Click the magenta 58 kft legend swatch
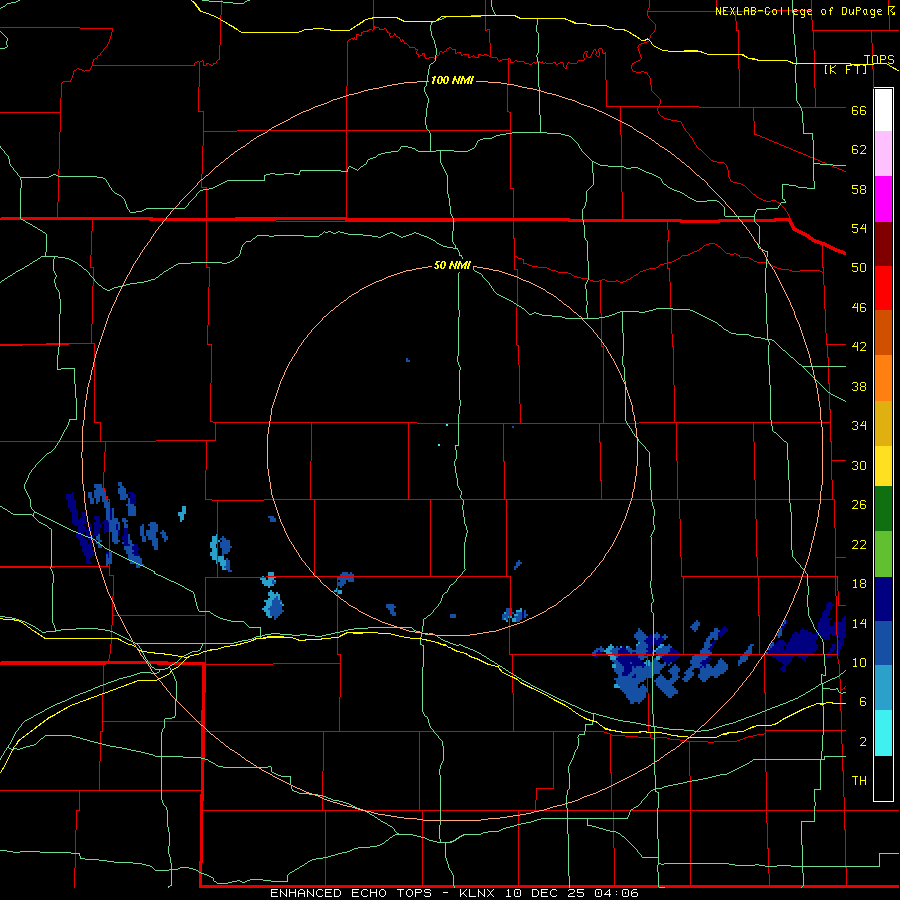The width and height of the screenshot is (900, 900). 883,199
